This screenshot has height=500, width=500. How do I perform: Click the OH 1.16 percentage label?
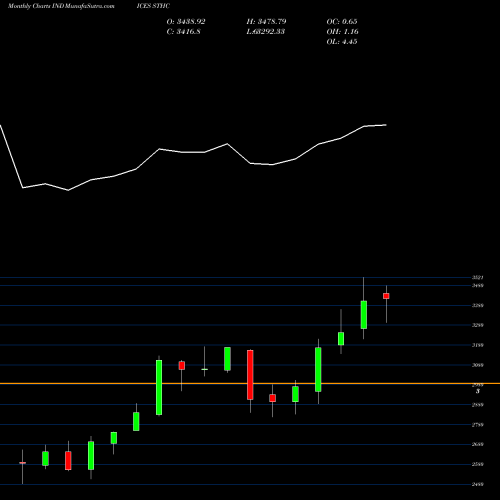[x=343, y=32]
